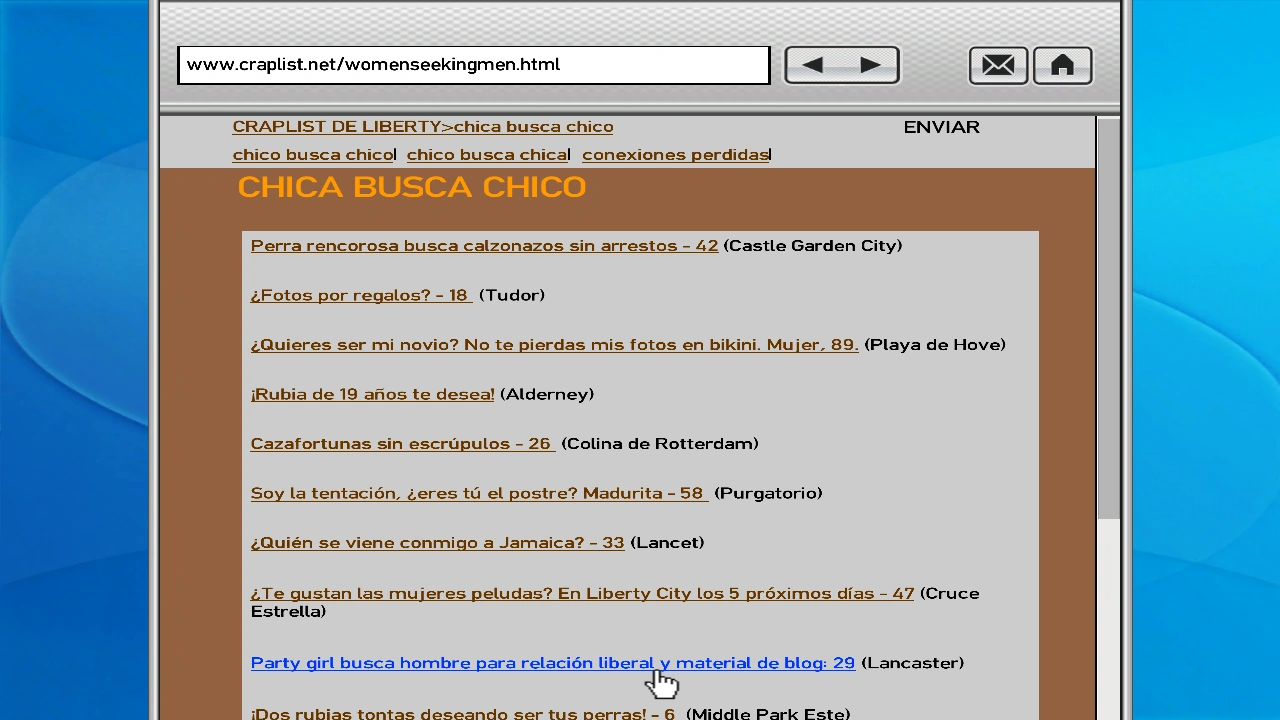
Task: Click the (Middle Park Este) location text
Action: pyautogui.click(x=768, y=714)
